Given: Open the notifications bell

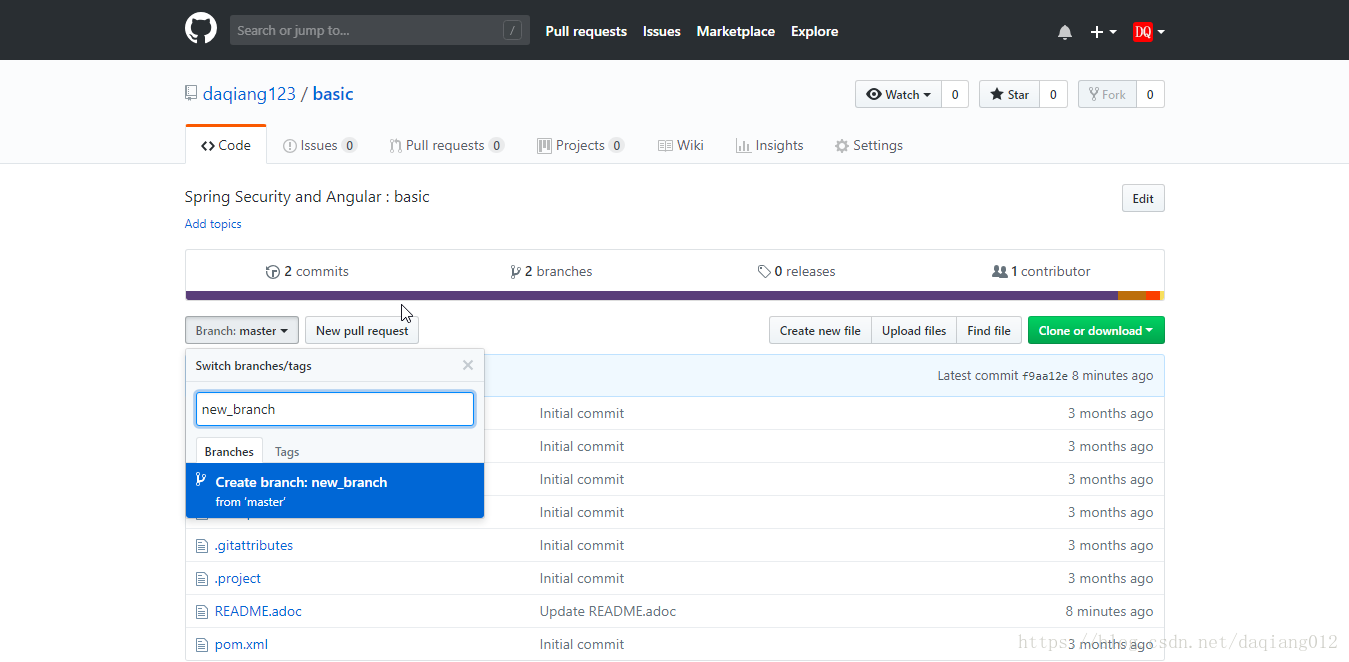Looking at the screenshot, I should (1065, 32).
